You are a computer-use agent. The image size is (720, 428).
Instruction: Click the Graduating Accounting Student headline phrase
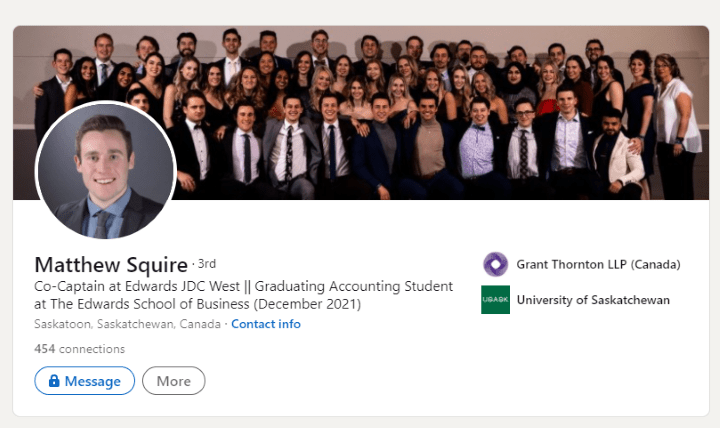click(354, 287)
